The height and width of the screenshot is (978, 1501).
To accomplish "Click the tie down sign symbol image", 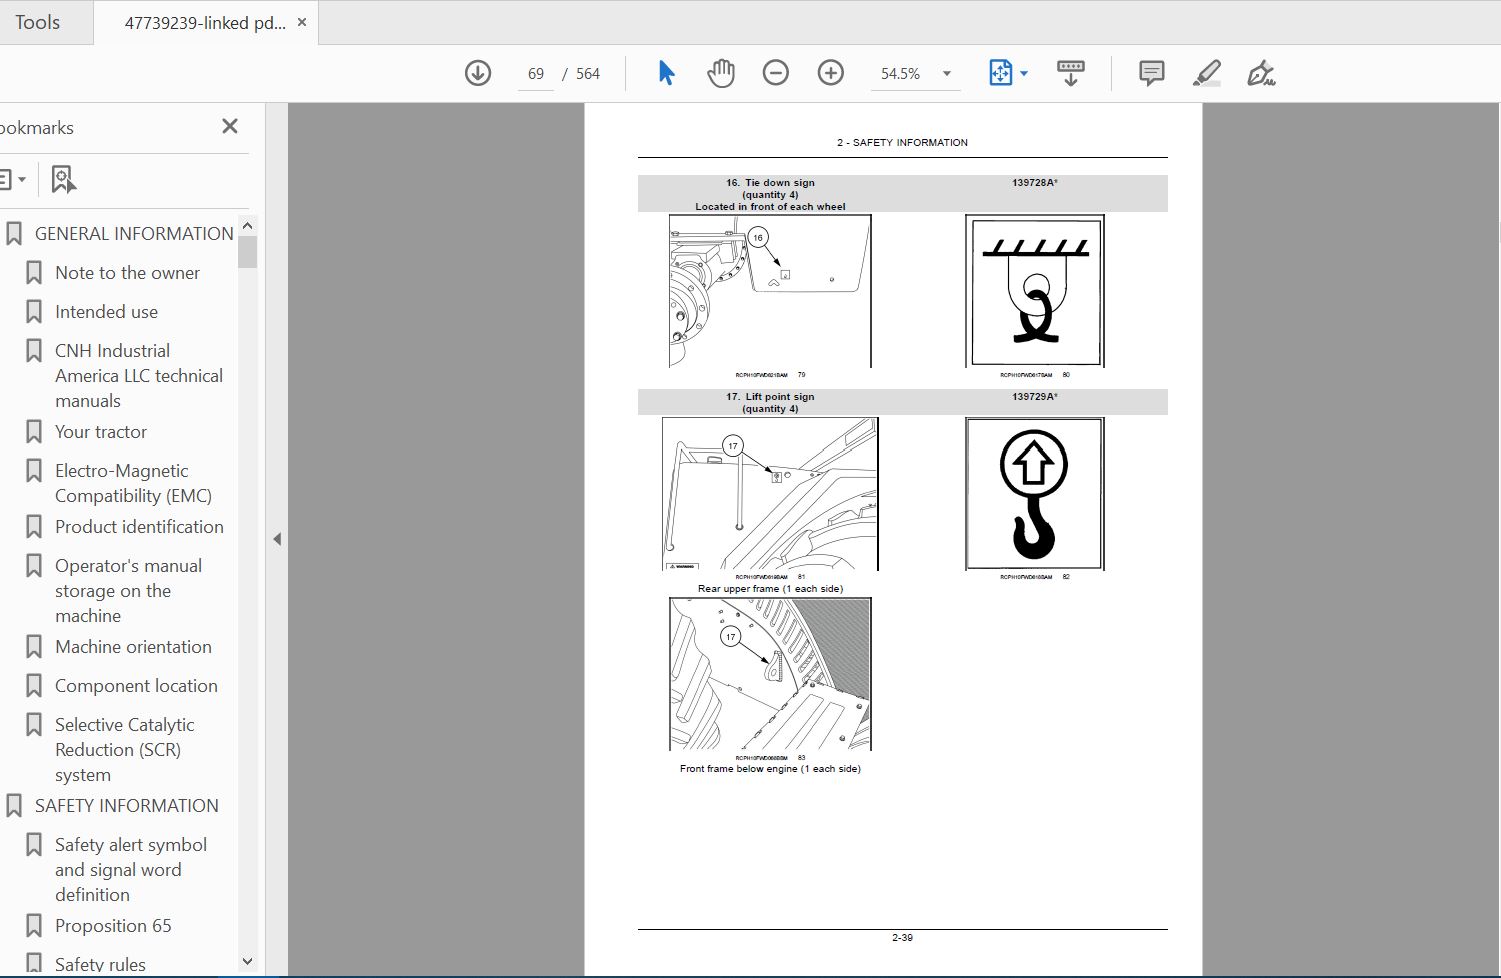I will [x=1035, y=291].
